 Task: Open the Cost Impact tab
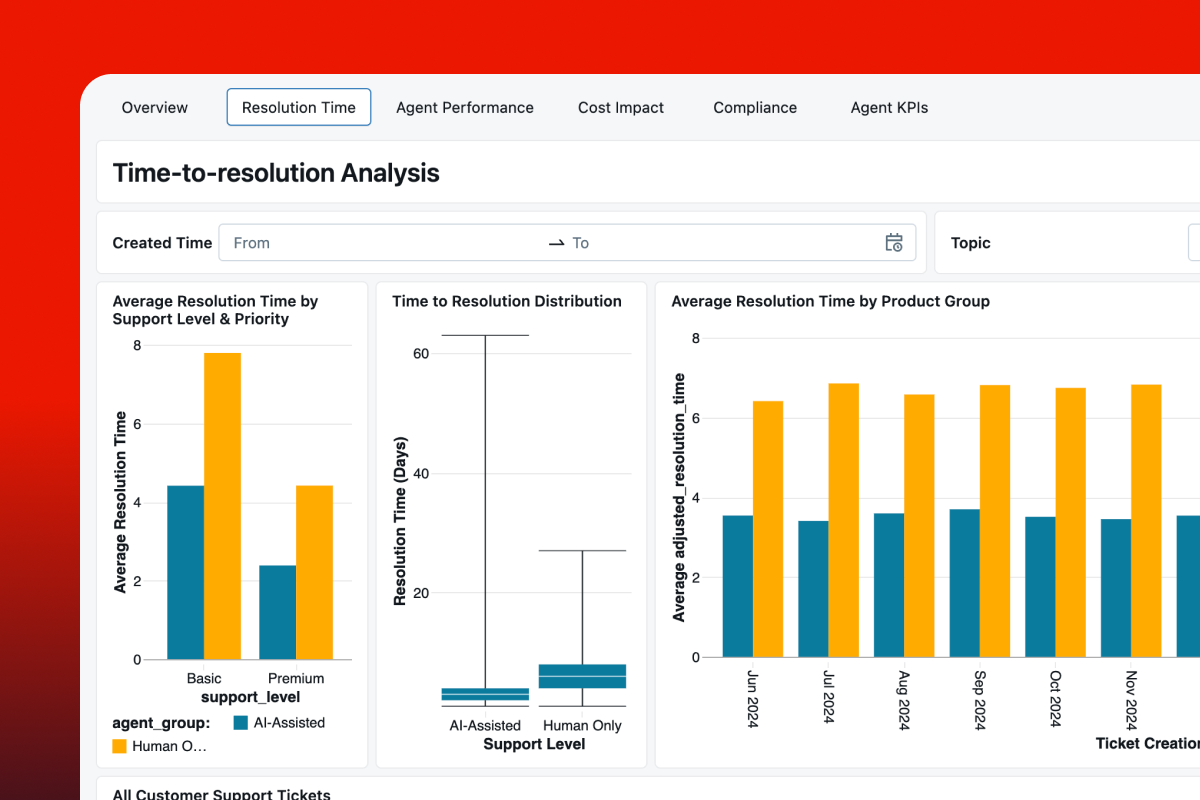coord(621,108)
